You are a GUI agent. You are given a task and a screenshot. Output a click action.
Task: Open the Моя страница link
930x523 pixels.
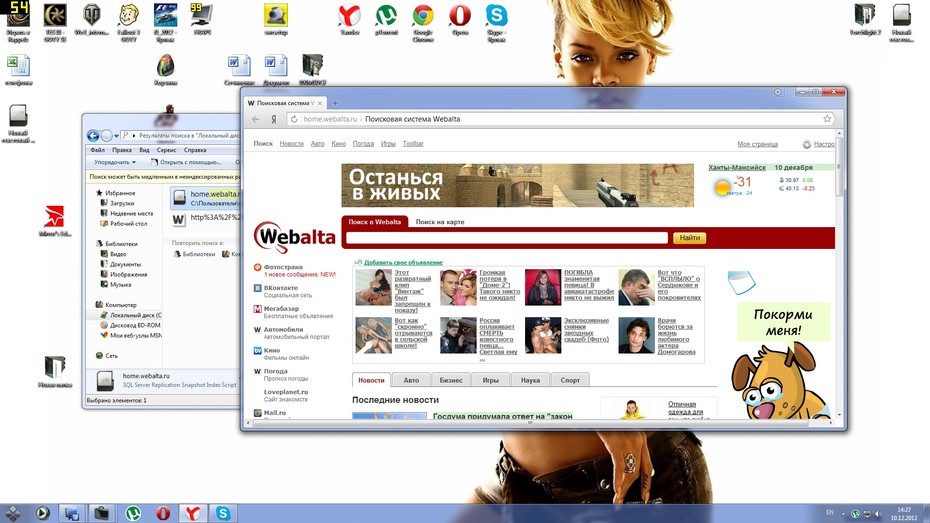757,144
